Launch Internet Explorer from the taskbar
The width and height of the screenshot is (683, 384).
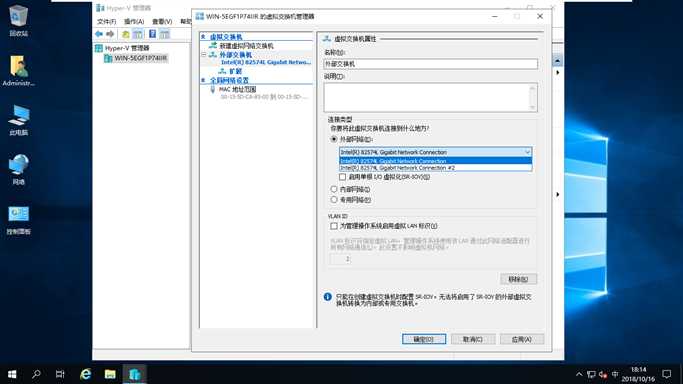[x=85, y=374]
